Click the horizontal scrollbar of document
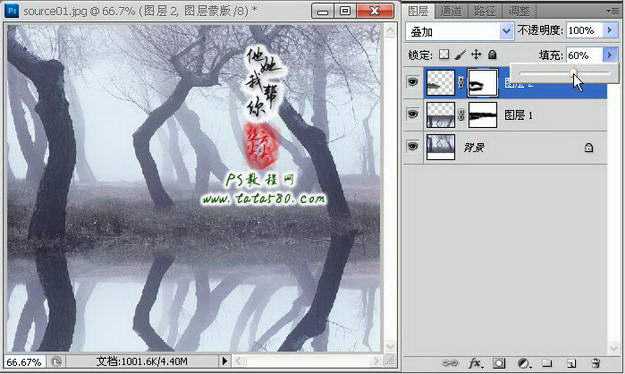The width and height of the screenshot is (625, 374). 307,362
